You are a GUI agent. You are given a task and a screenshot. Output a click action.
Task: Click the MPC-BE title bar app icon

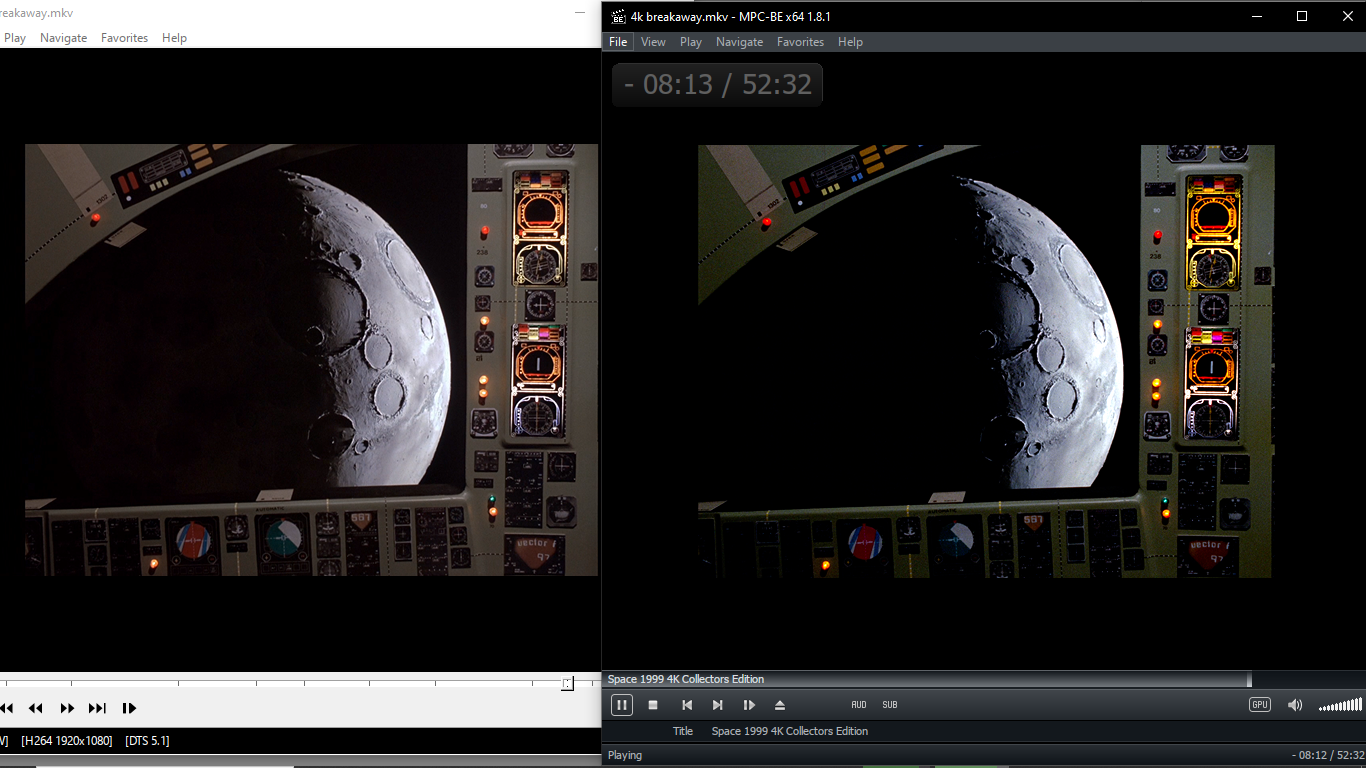pos(618,16)
